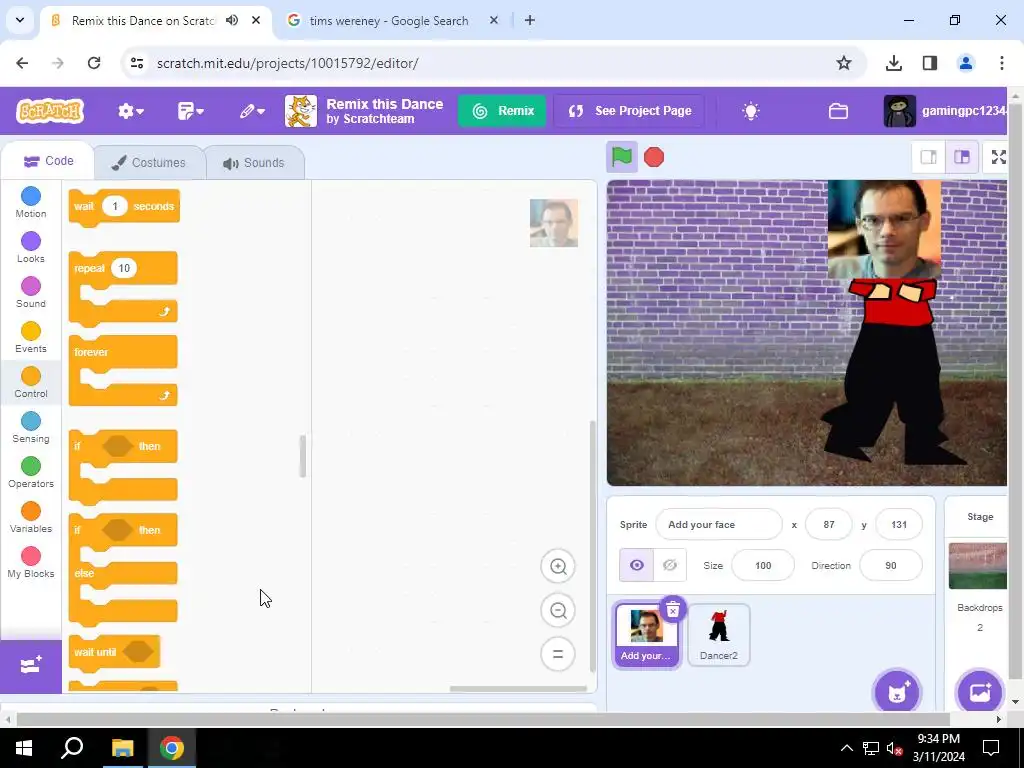Open a new browser tab
The height and width of the screenshot is (768, 1024).
(x=530, y=21)
